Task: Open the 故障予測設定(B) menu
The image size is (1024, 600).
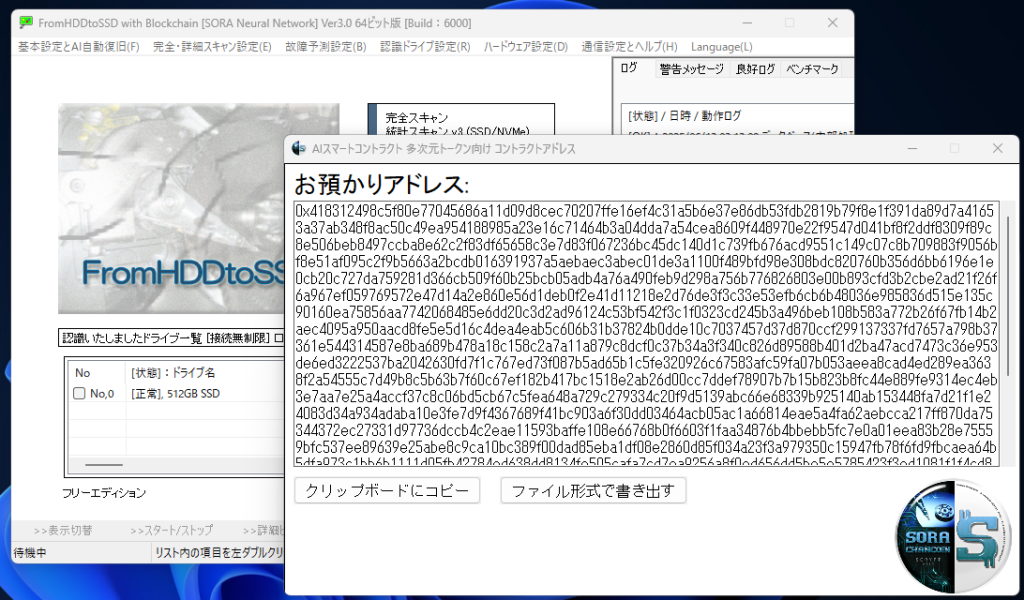Action: [x=326, y=47]
